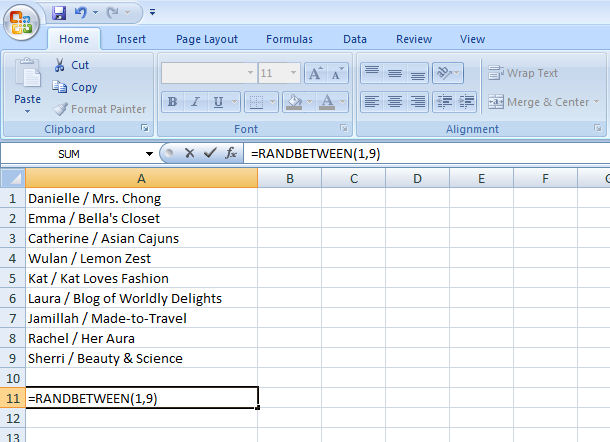Screen dimensions: 610x442
Task: Align text right in cell
Action: [418, 102]
